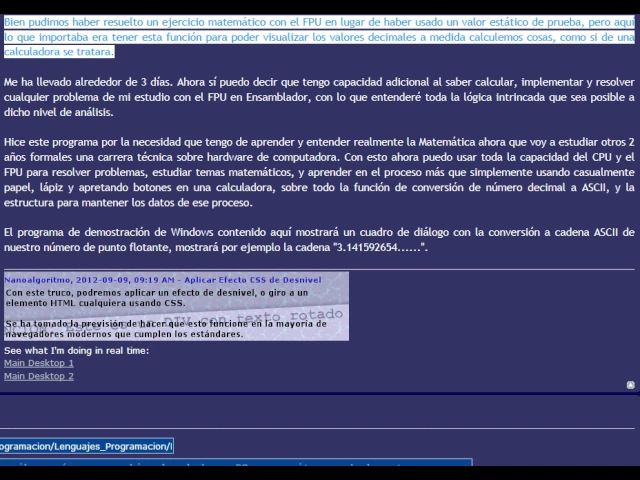Click the highlighted blue bar at bottom

236,462
